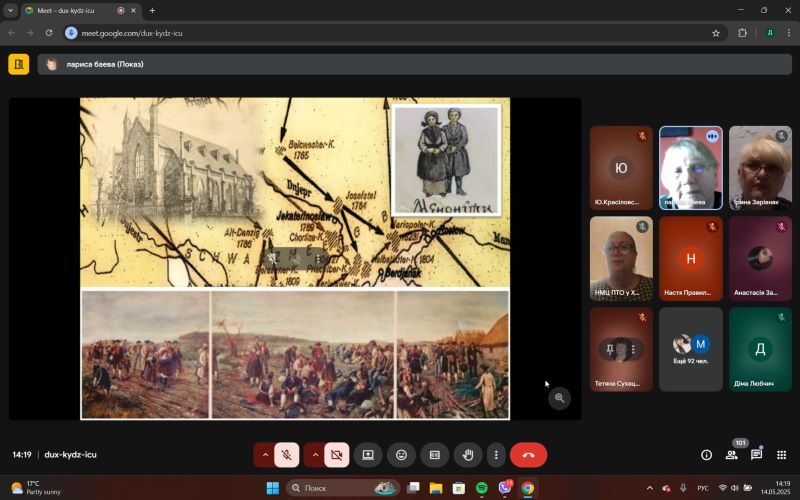The image size is (800, 500).
Task: Toggle closed captions in the call
Action: 435,455
